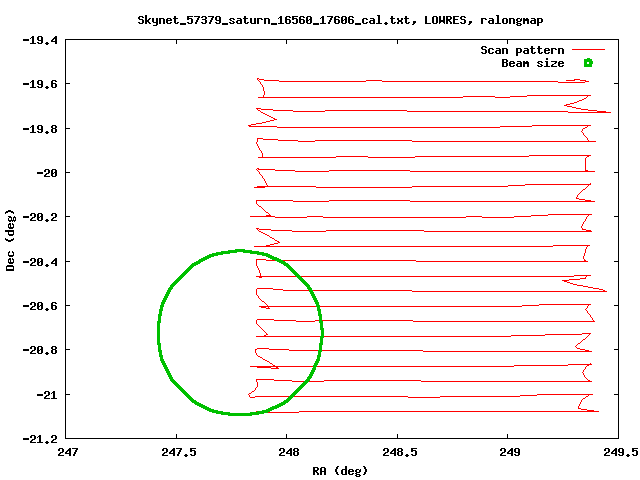640x480 pixels.
Task: Click the y-axis tick label -20
Action: coord(47,173)
